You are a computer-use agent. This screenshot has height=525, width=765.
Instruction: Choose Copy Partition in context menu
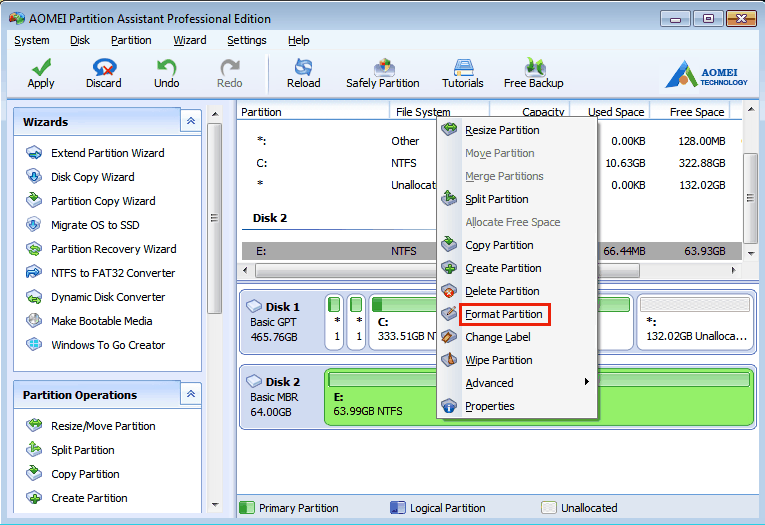pos(517,245)
